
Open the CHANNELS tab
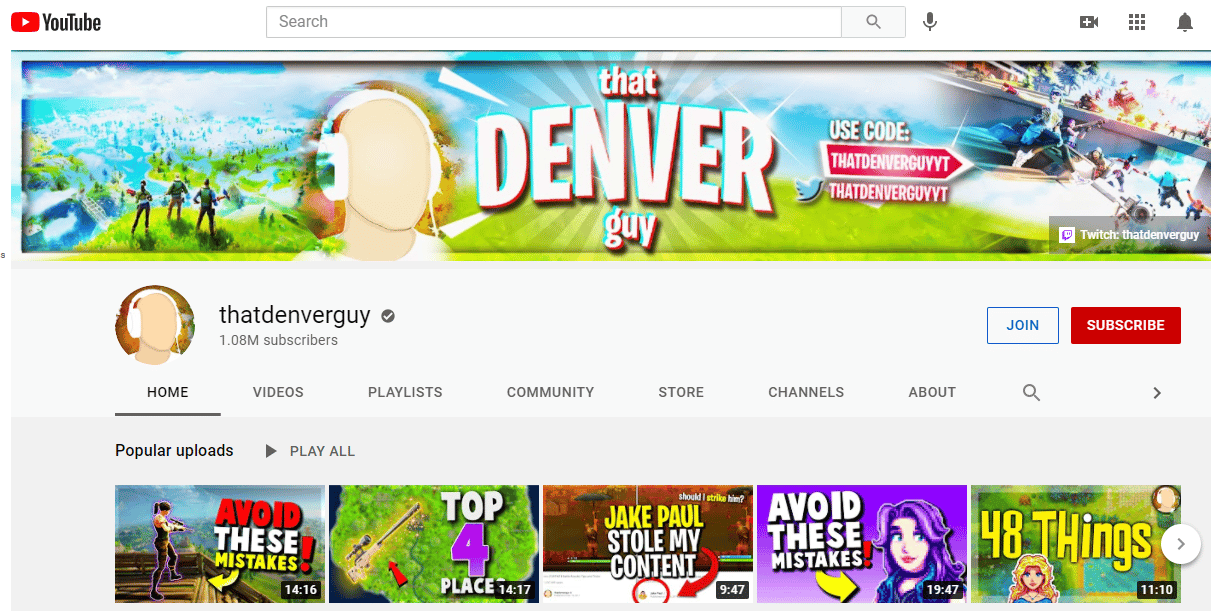click(806, 392)
